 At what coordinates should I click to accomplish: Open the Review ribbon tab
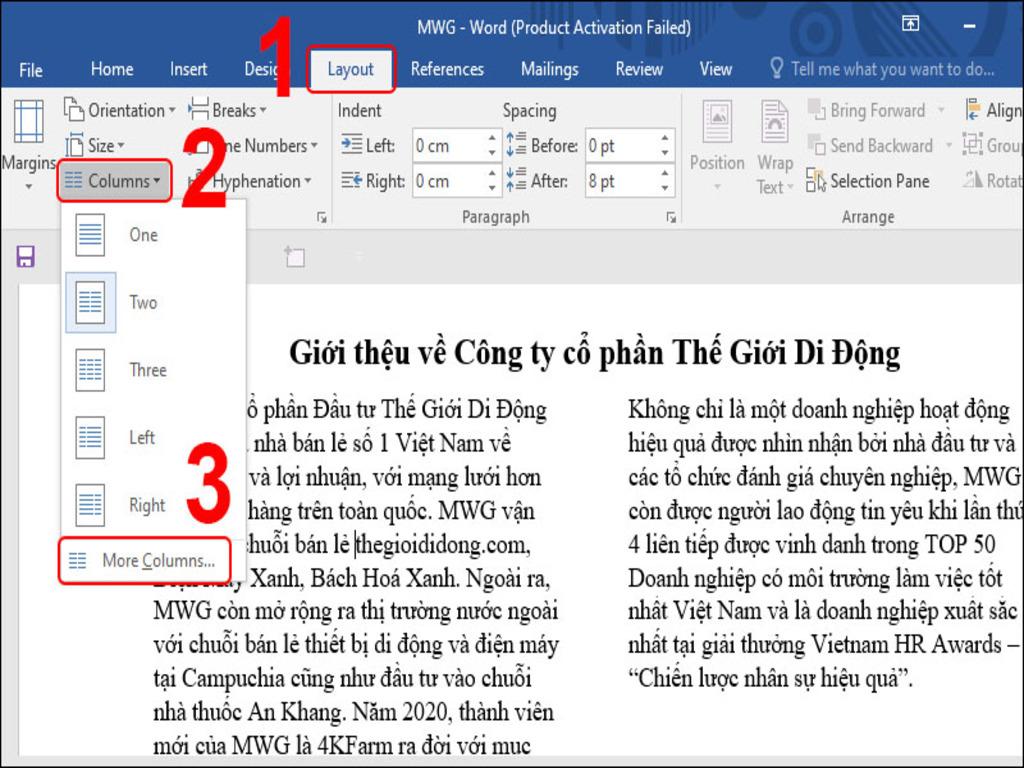(639, 69)
